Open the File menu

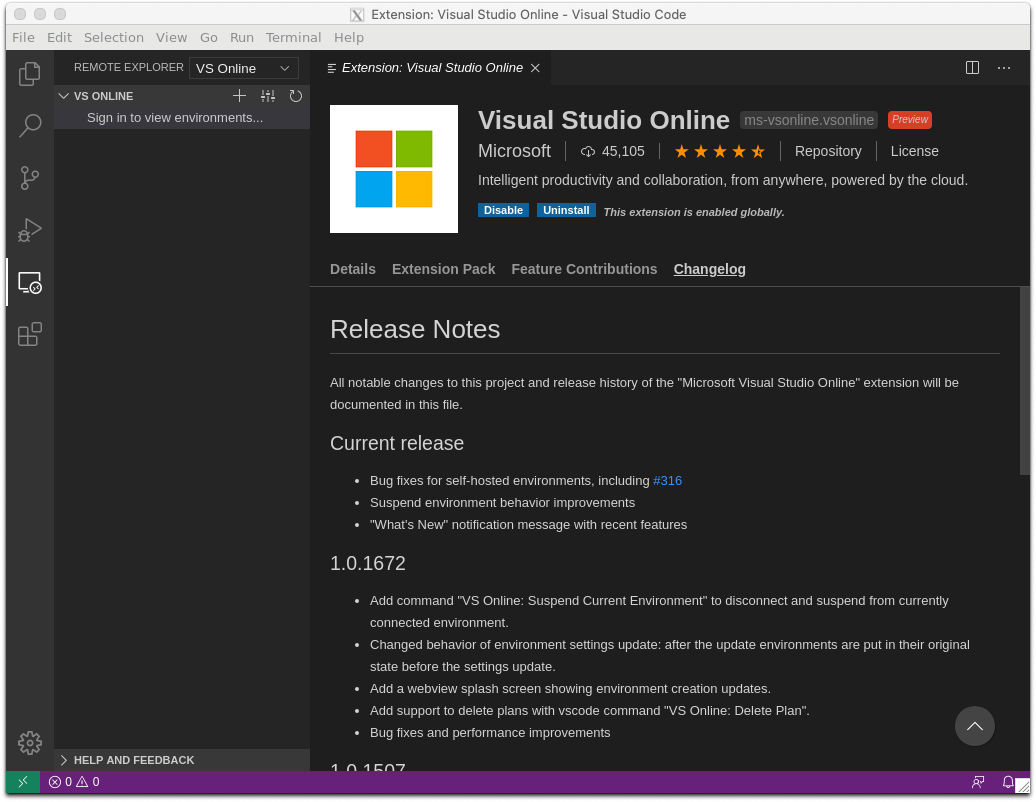(23, 38)
